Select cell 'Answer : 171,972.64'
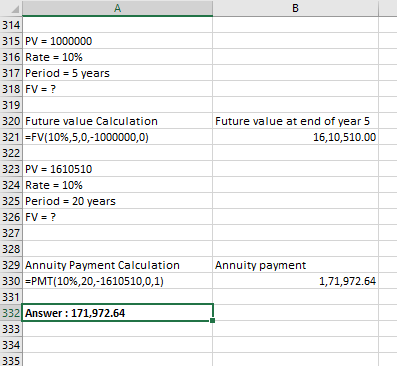397x366 pixels. coord(117,313)
